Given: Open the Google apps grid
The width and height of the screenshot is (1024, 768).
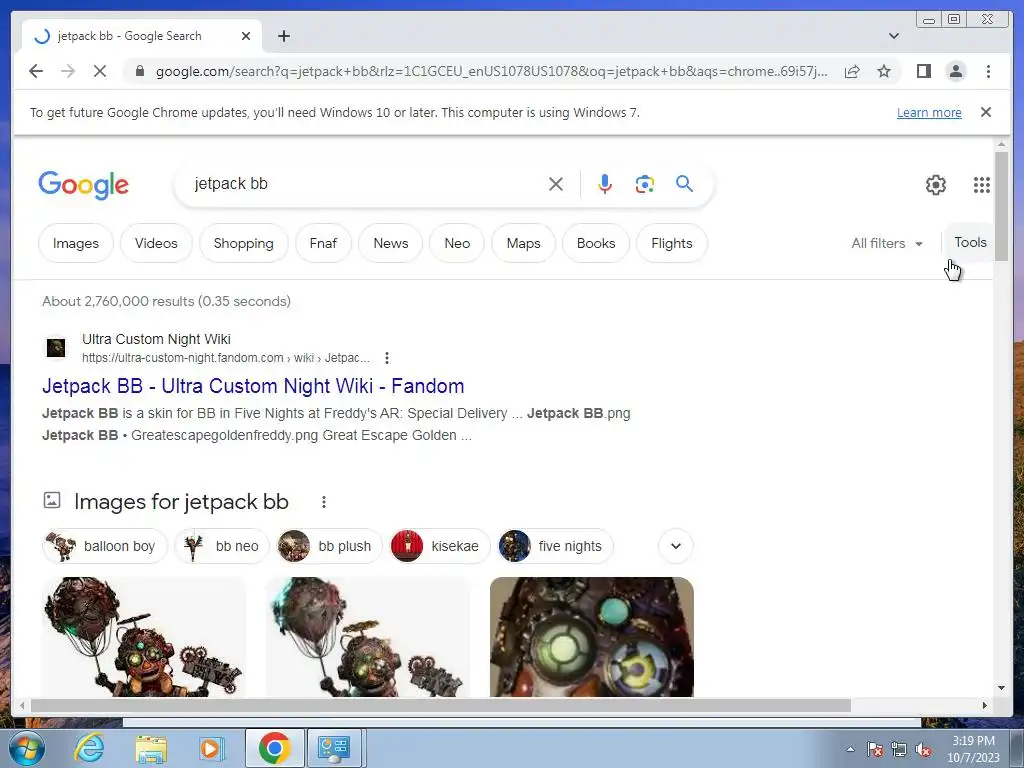Looking at the screenshot, I should [x=981, y=185].
